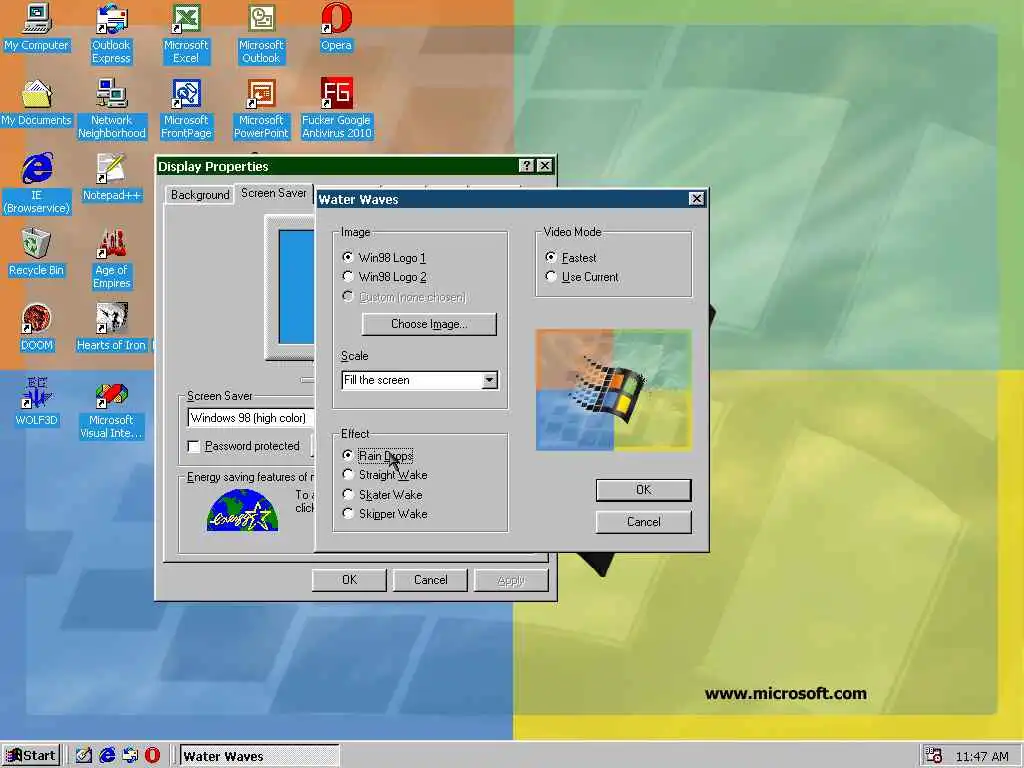This screenshot has height=768, width=1024.
Task: Open the My Computer desktop icon
Action: point(37,27)
